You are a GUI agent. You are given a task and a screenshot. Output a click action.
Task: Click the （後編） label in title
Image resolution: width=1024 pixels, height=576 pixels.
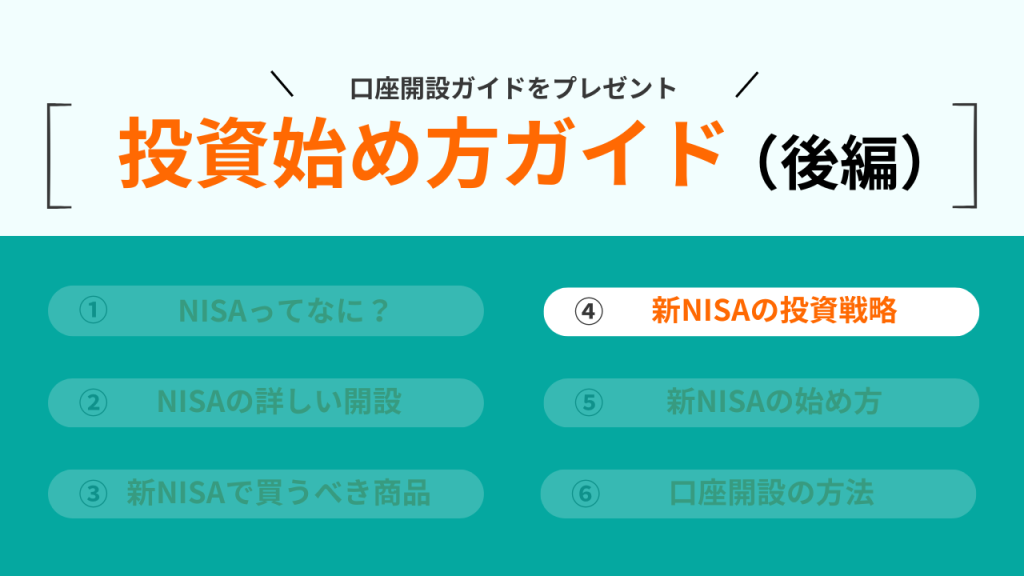tap(837, 159)
